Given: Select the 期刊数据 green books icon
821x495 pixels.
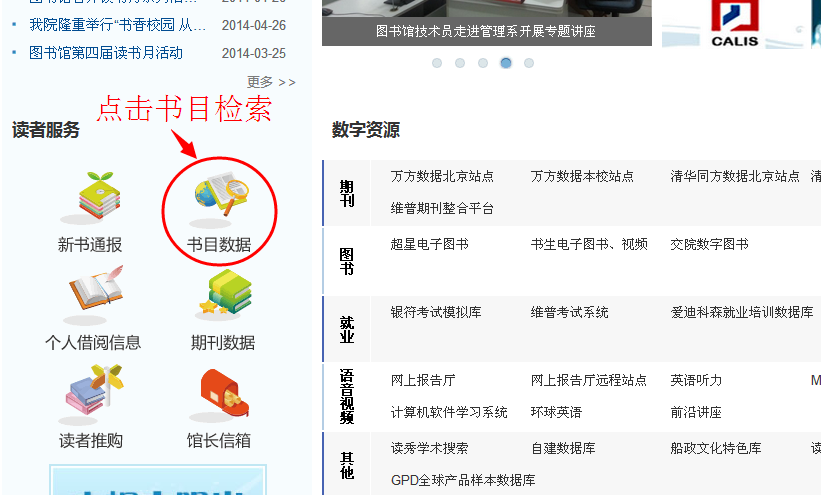Looking at the screenshot, I should click(226, 293).
